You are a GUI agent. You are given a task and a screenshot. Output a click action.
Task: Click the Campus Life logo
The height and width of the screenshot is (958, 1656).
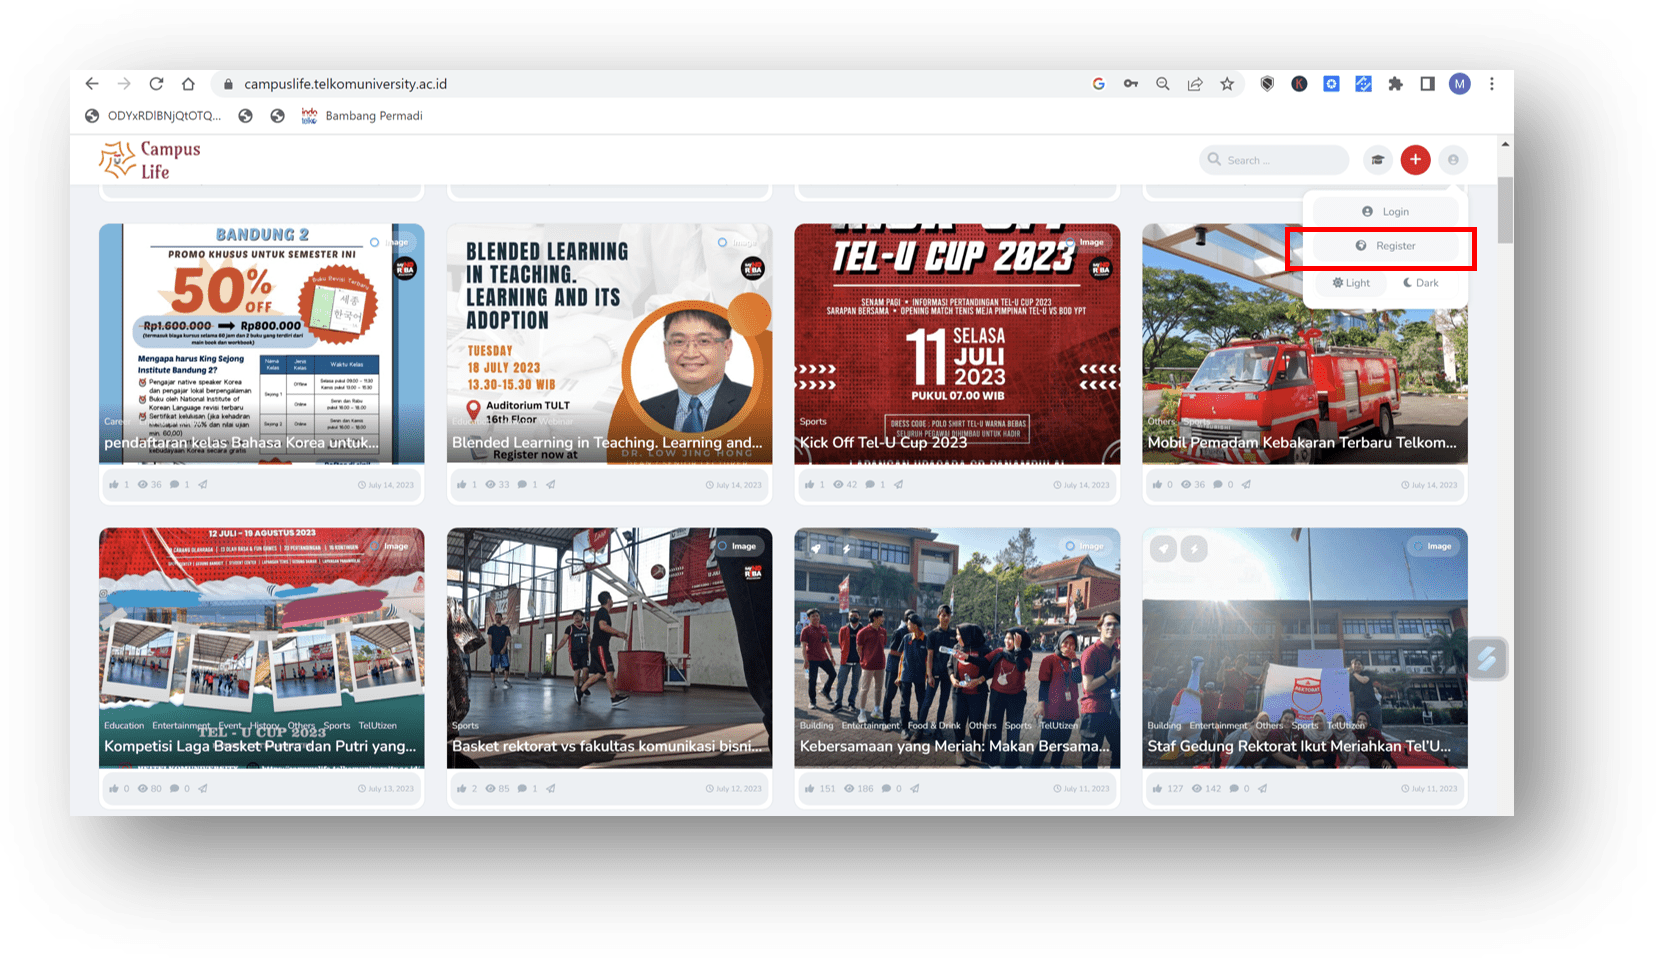point(150,160)
